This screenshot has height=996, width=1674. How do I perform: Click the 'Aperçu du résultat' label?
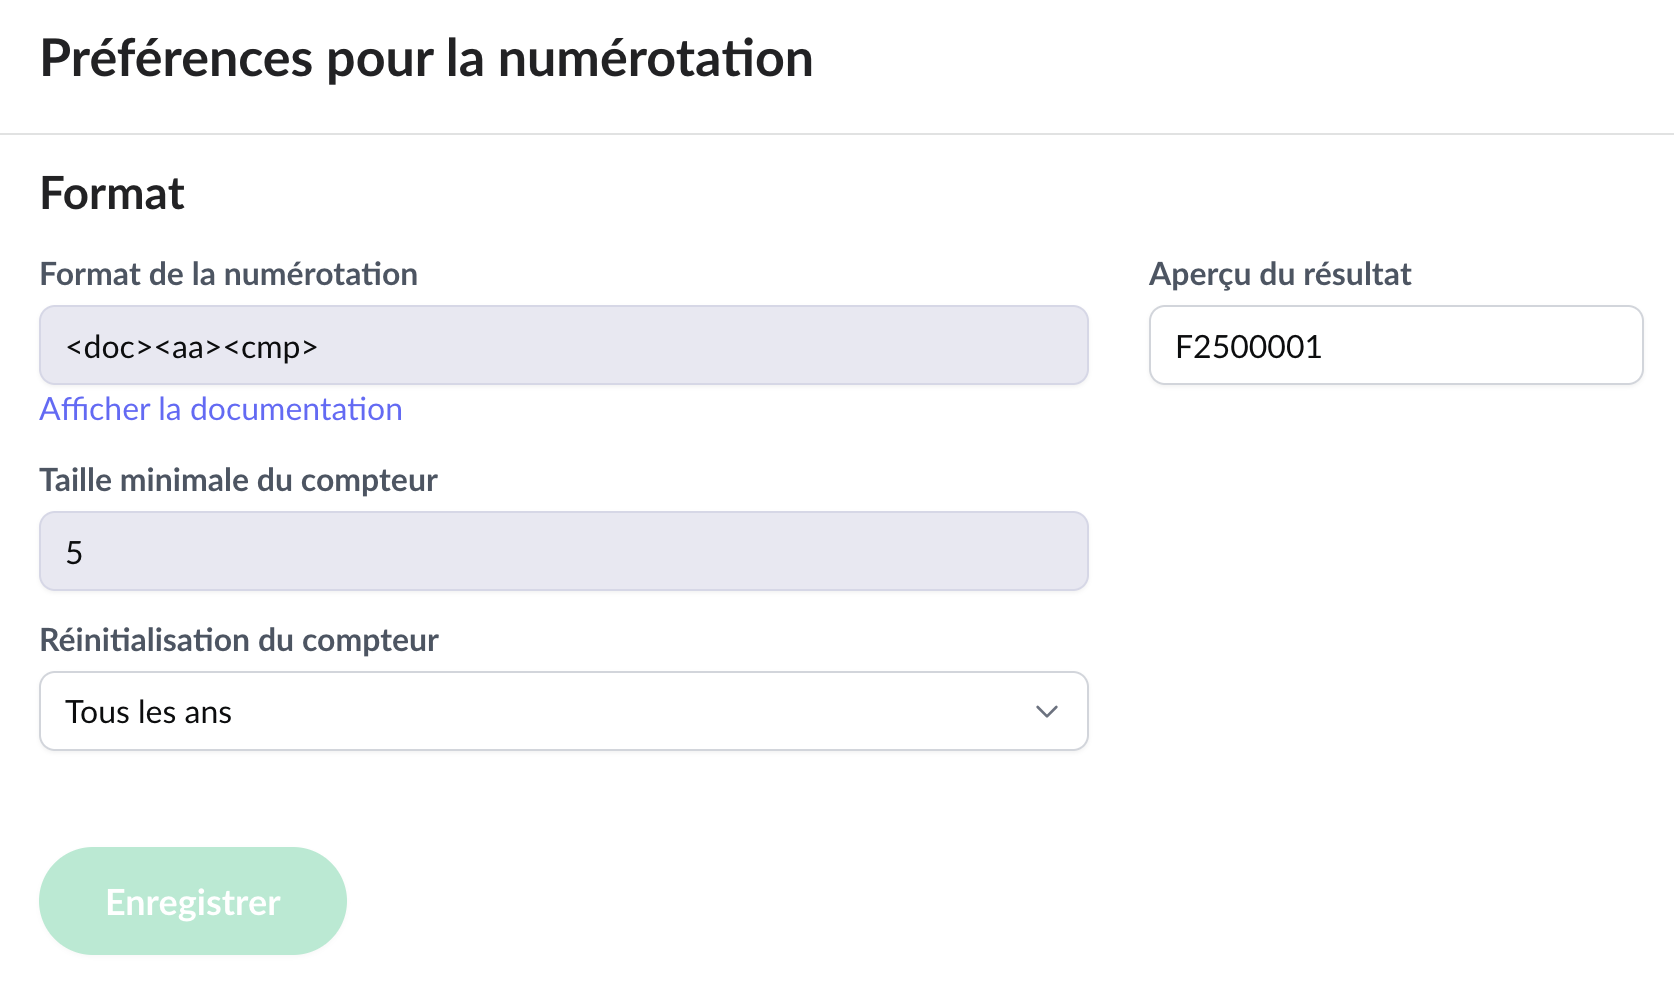[1279, 274]
